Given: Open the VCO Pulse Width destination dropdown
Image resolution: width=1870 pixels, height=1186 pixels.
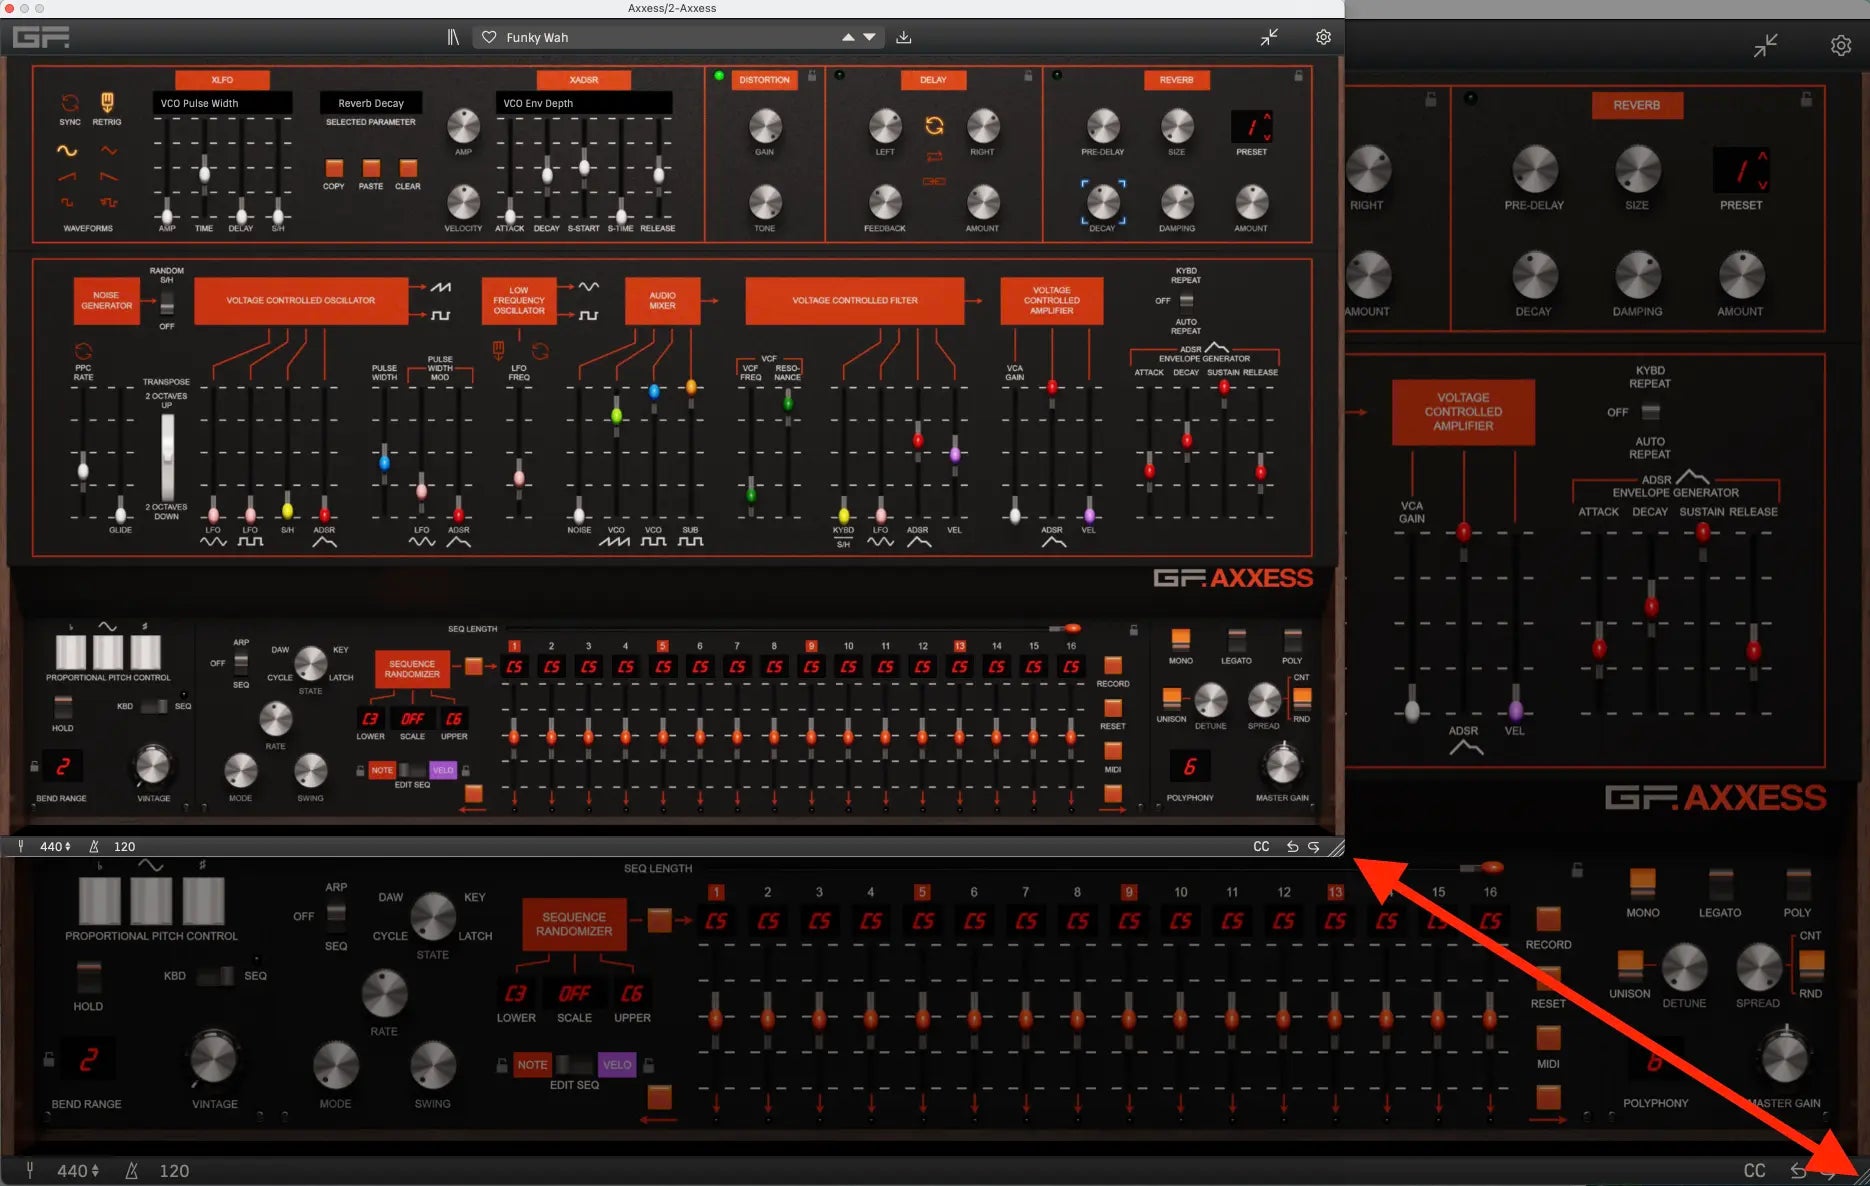Looking at the screenshot, I should coord(222,103).
